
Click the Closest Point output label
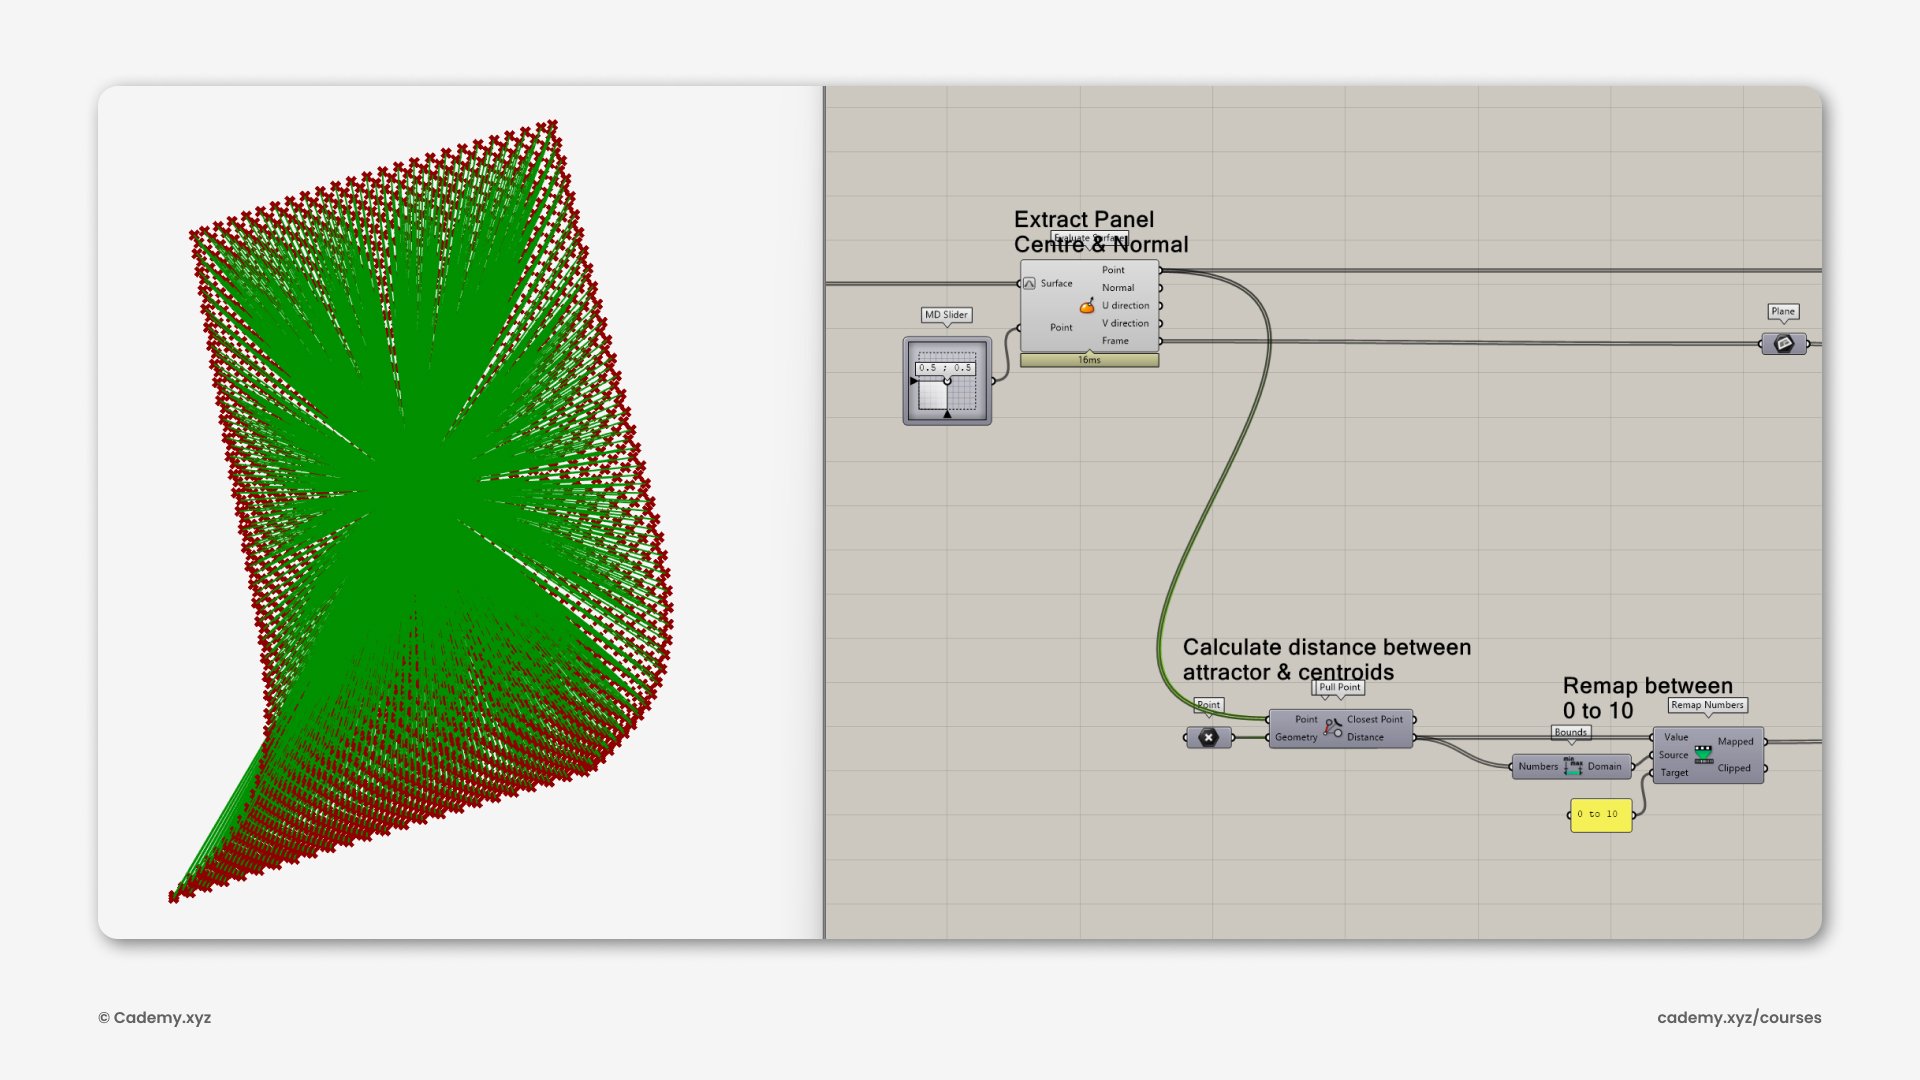[x=1375, y=720]
